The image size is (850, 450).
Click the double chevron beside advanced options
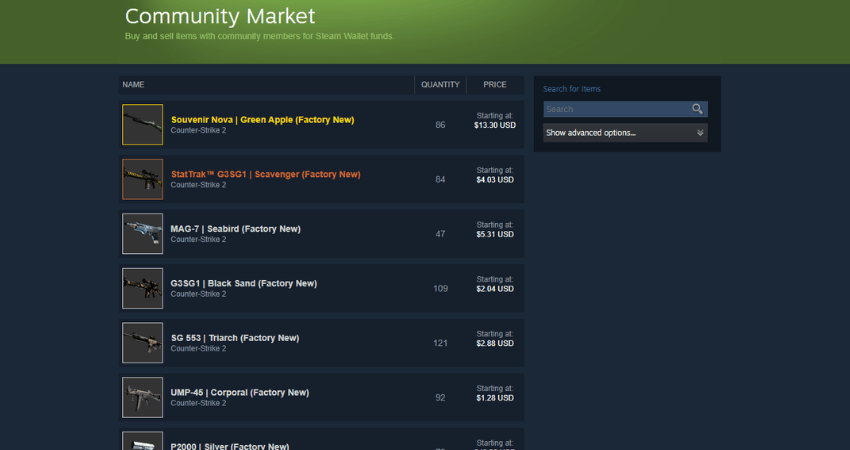click(x=699, y=133)
